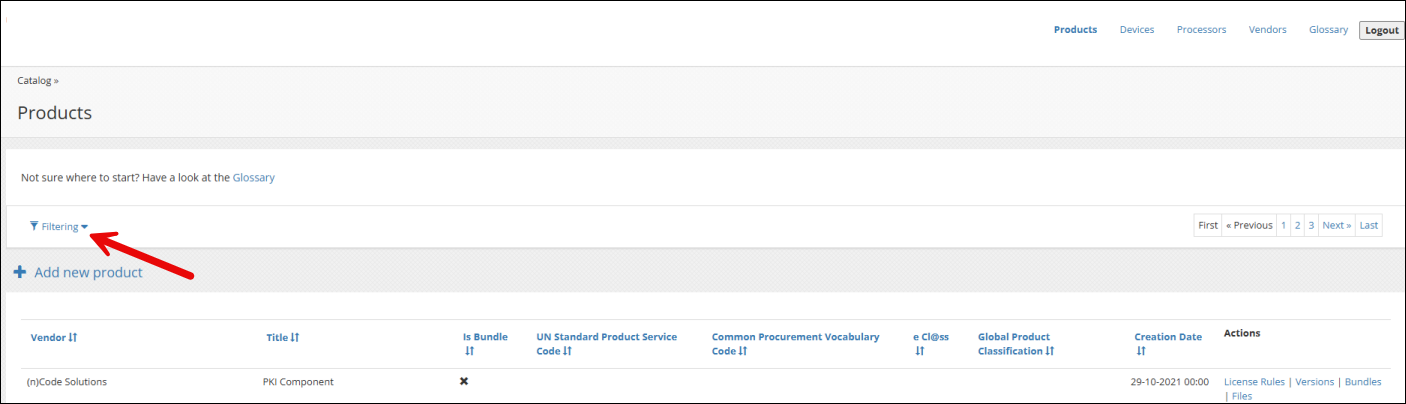
Task: Sort by Global Product Classification
Action: [x=1016, y=344]
